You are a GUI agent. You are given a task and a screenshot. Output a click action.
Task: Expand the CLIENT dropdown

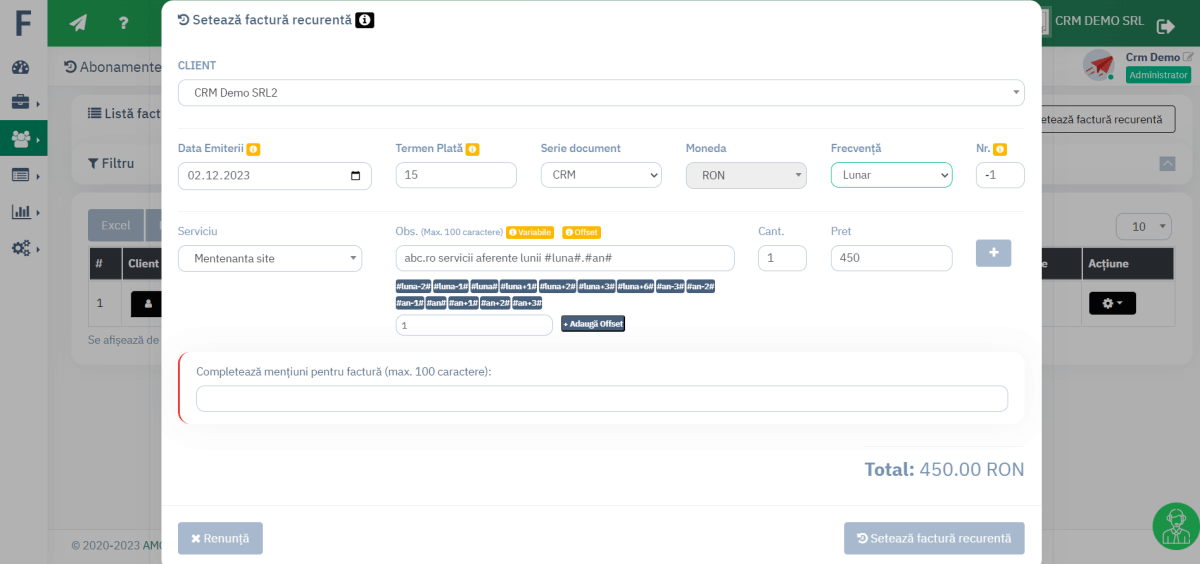point(601,93)
